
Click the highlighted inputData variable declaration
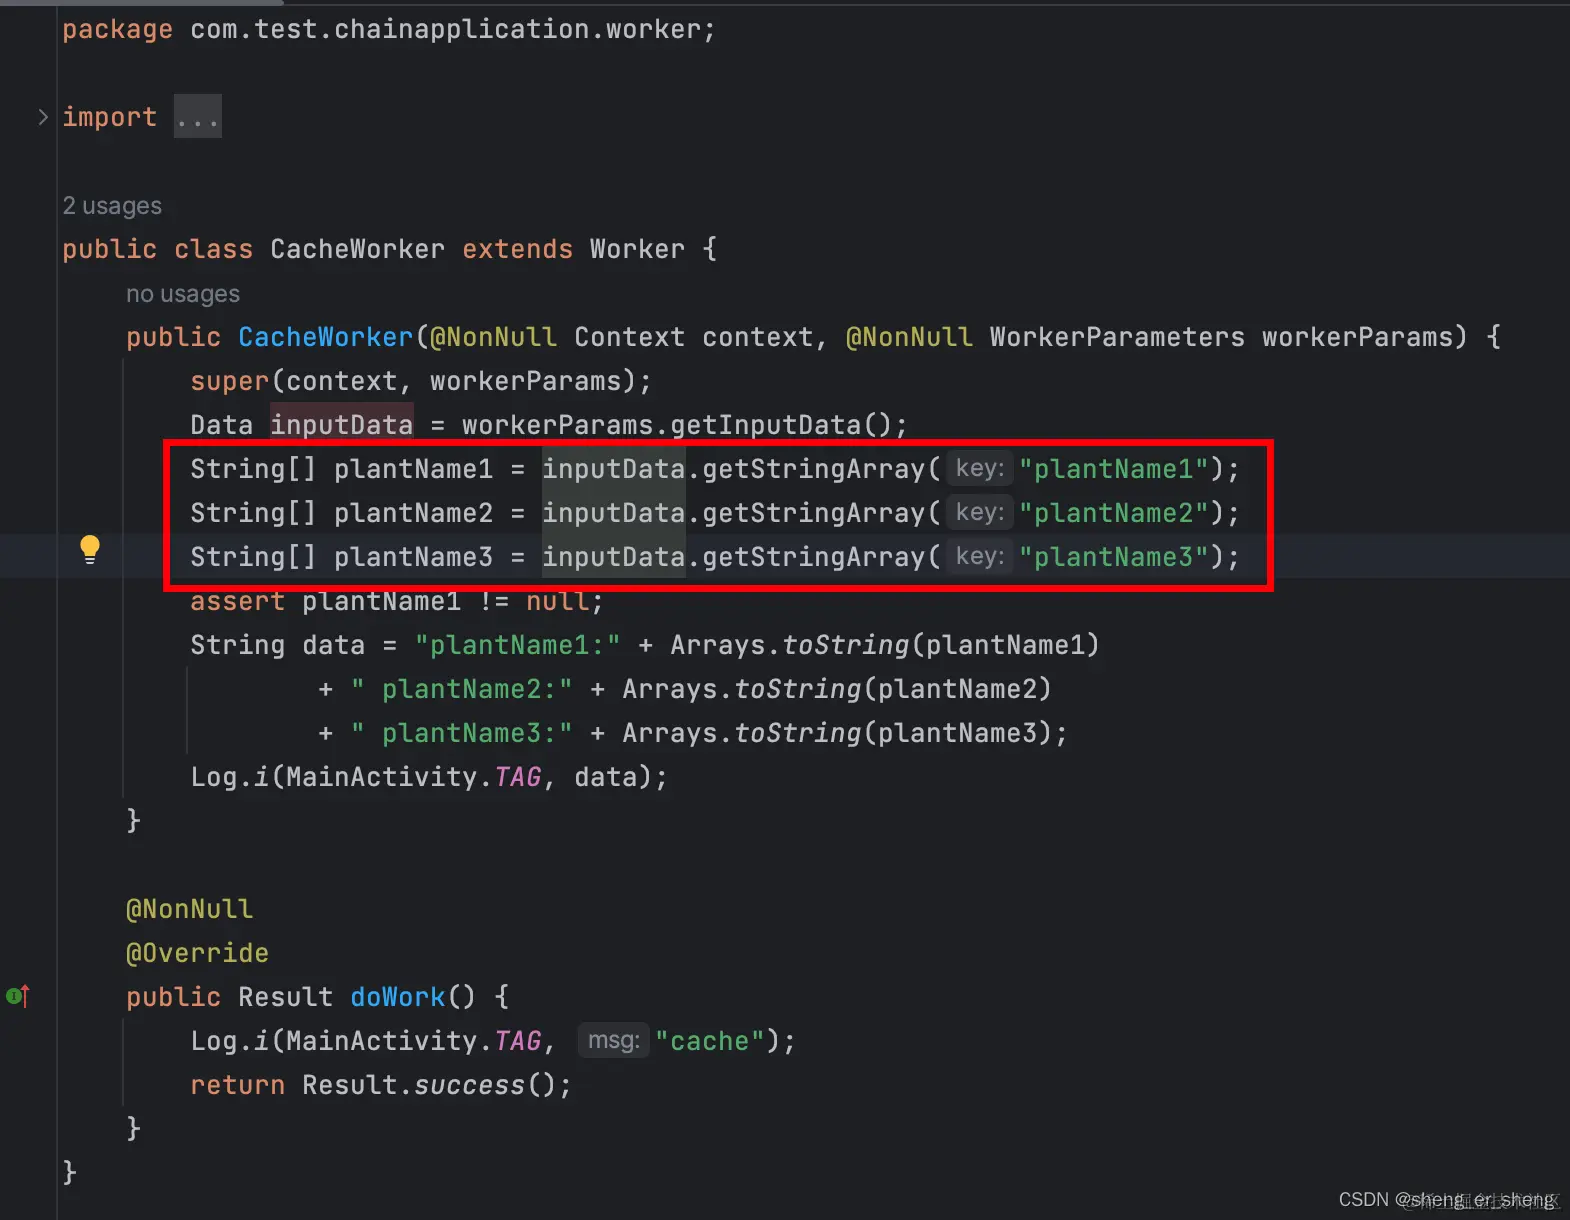tap(341, 425)
